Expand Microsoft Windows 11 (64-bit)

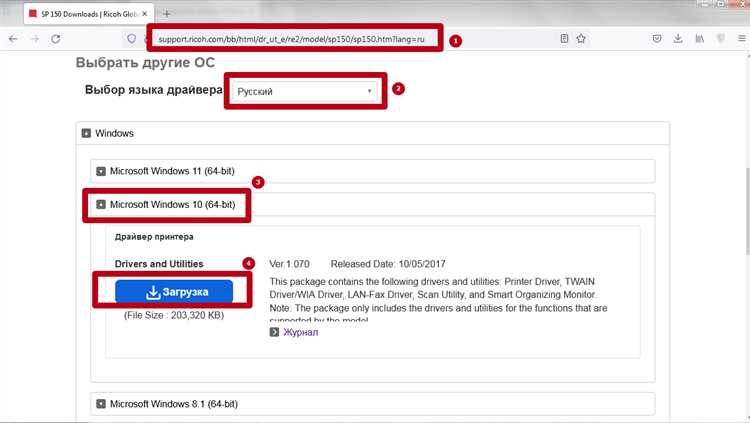[101, 171]
